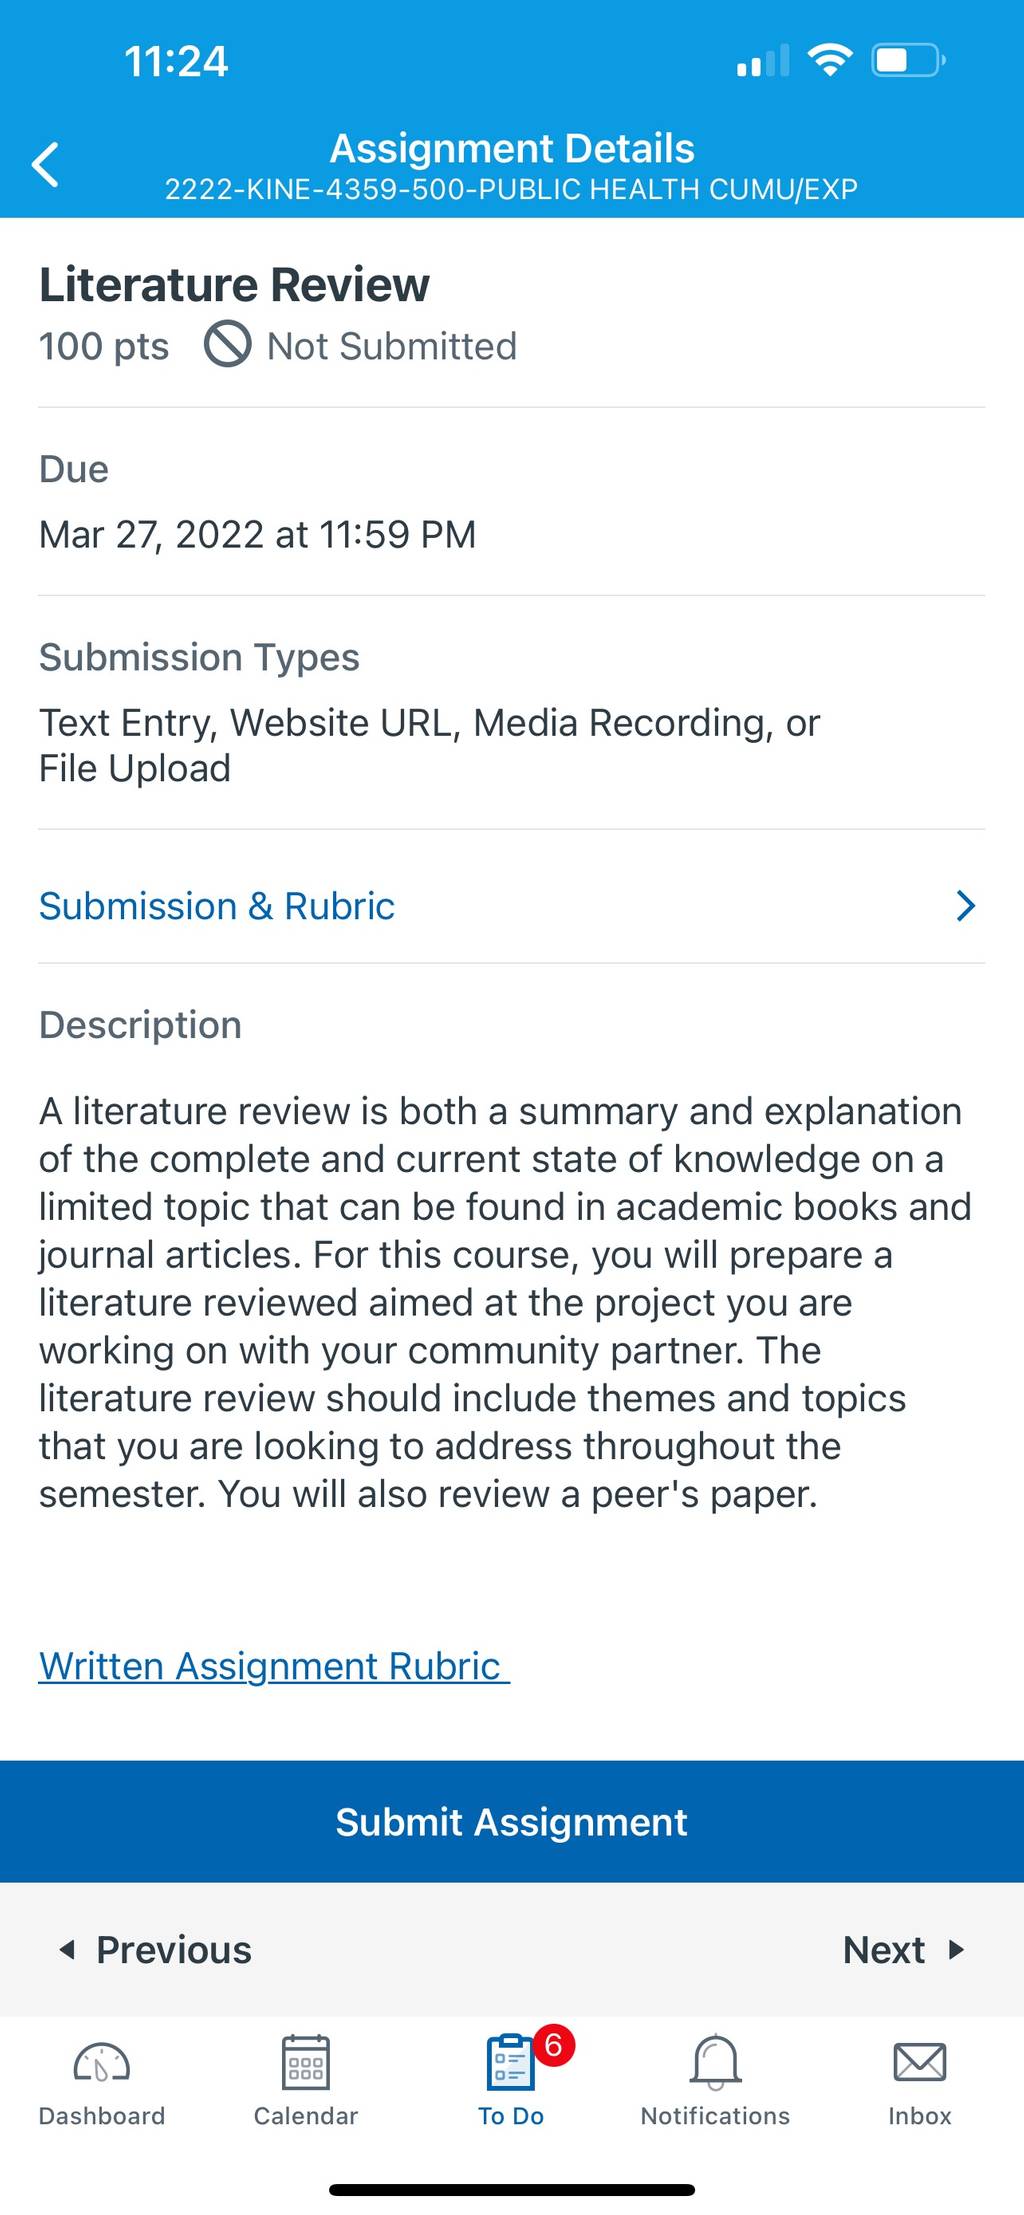Tap the Literature Review title
The height and width of the screenshot is (2215, 1024).
(x=234, y=285)
